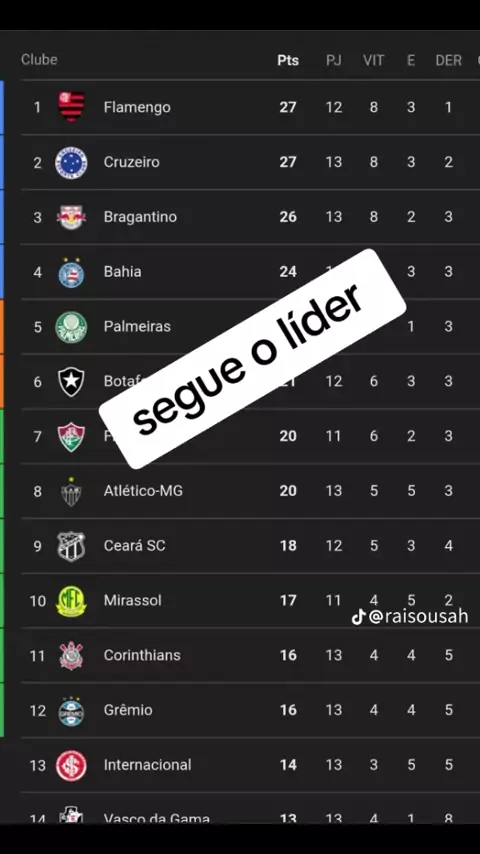Tap the Grêmio team badge
480x854 pixels.
[x=71, y=710]
